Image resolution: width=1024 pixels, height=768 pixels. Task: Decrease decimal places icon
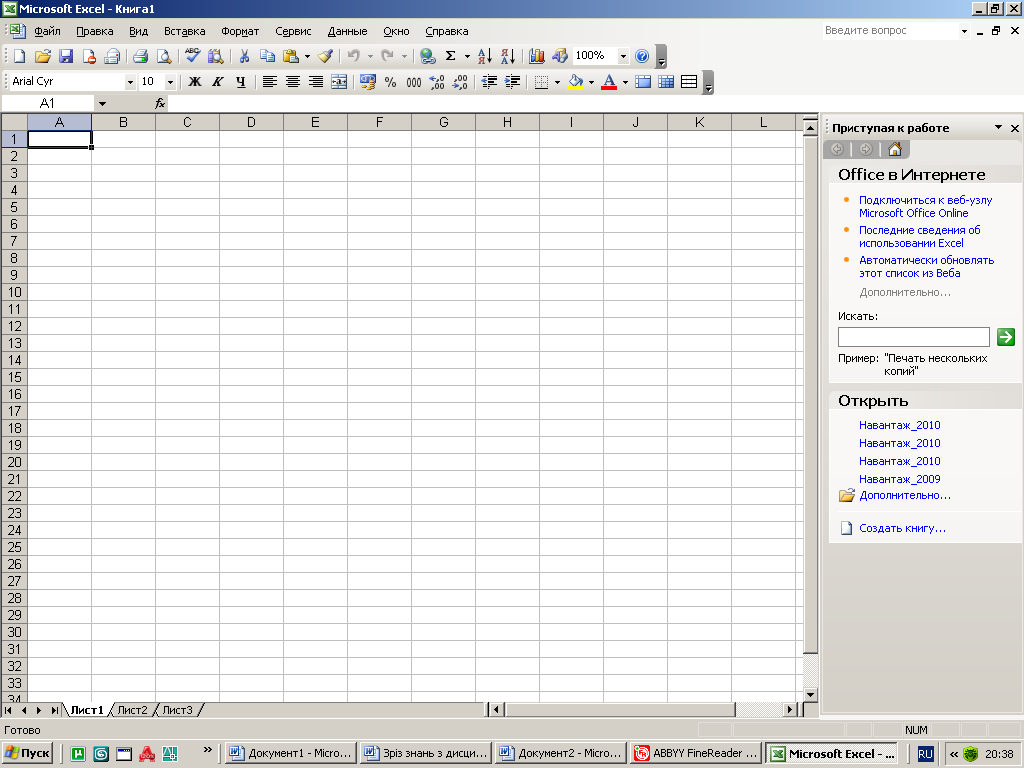pos(460,82)
